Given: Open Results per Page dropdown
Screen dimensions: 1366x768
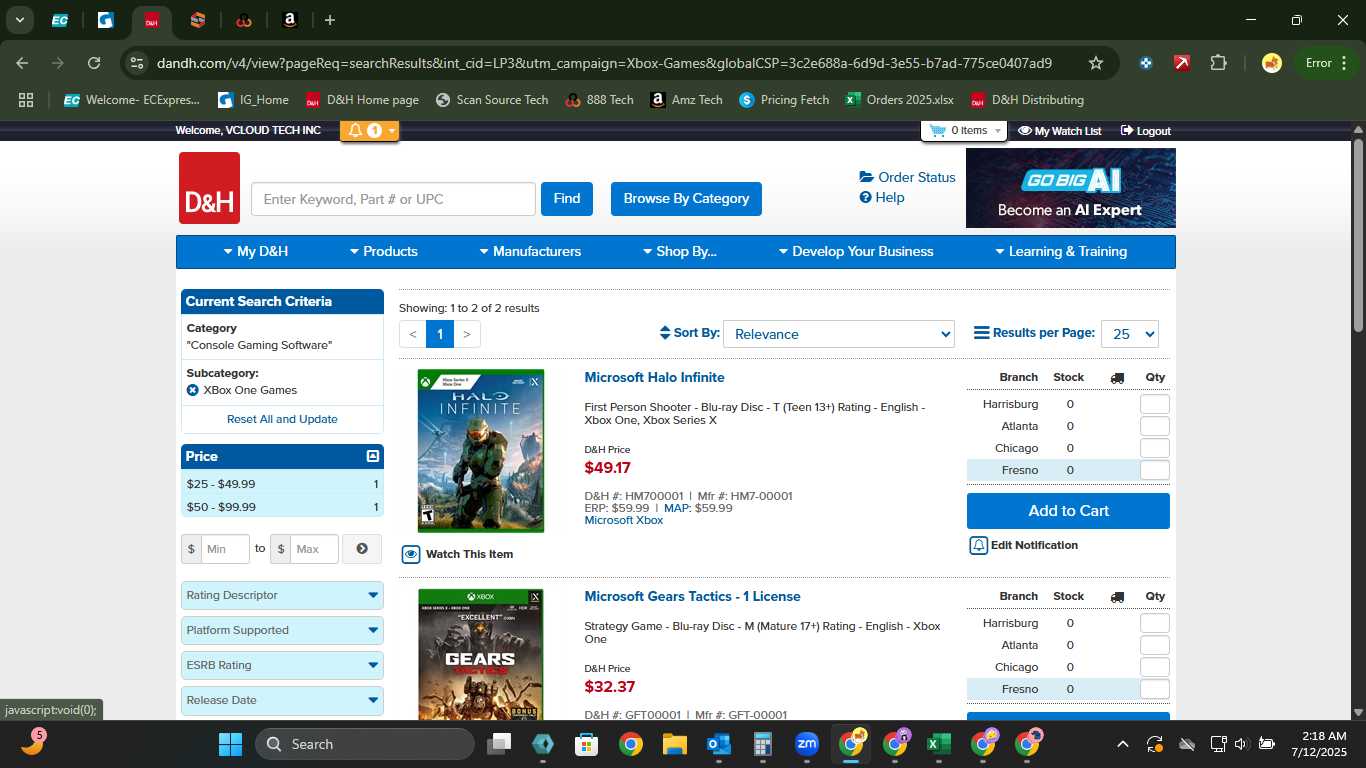Looking at the screenshot, I should point(1130,334).
